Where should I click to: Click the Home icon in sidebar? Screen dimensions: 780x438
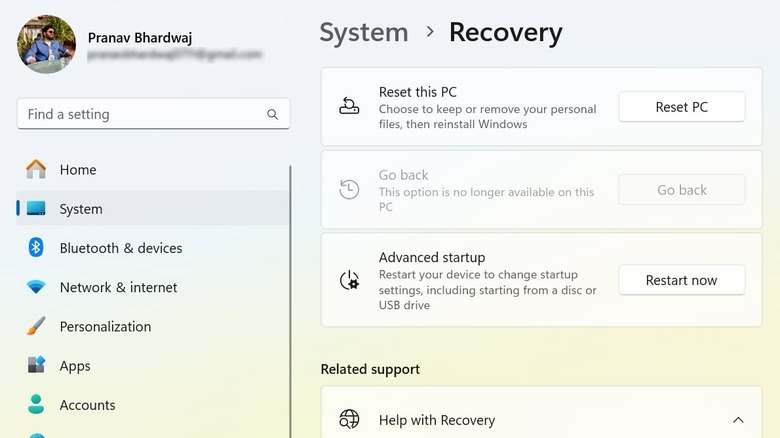point(36,169)
